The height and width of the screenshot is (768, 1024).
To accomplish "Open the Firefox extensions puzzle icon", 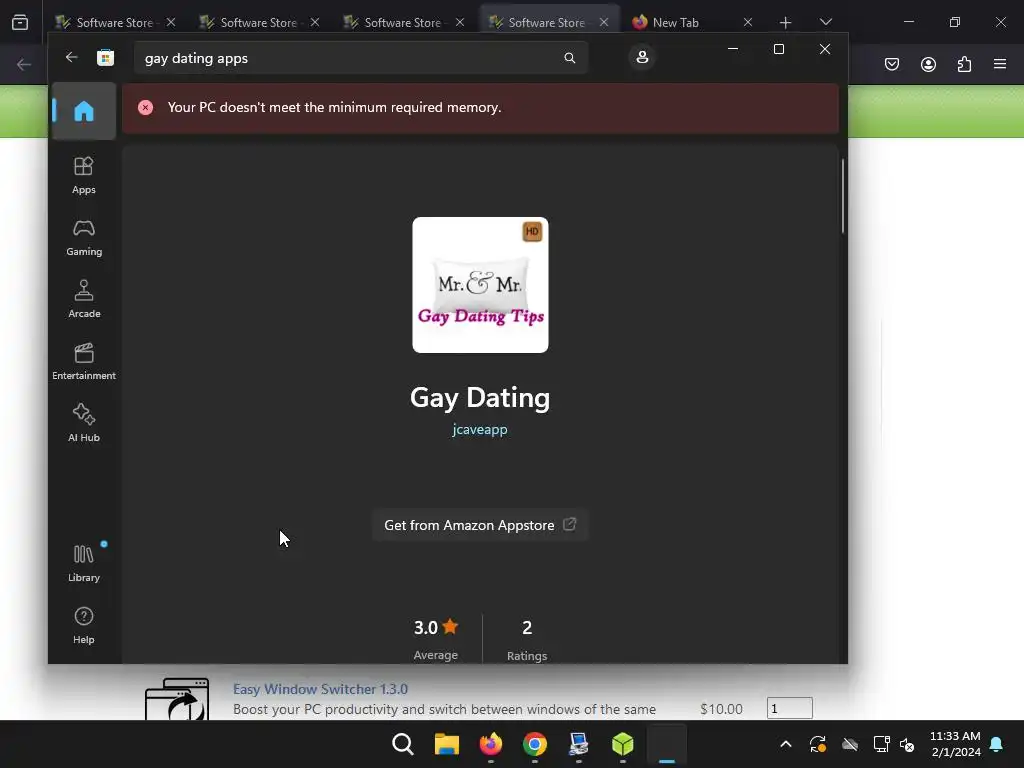I will coord(964,64).
